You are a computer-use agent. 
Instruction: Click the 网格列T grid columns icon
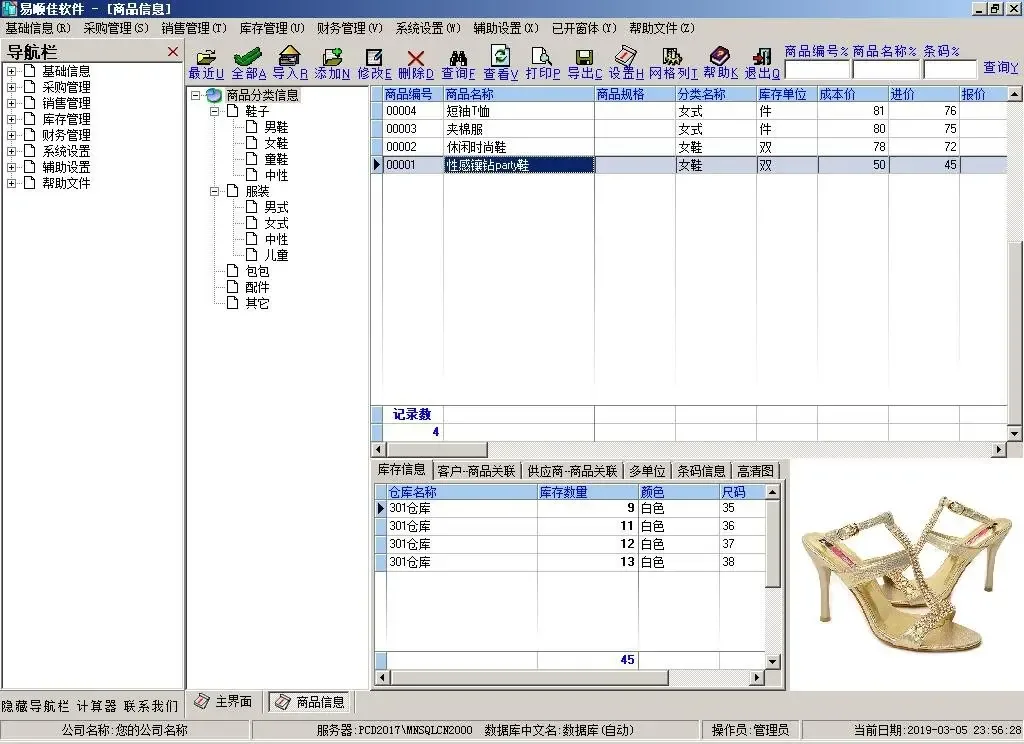click(672, 57)
